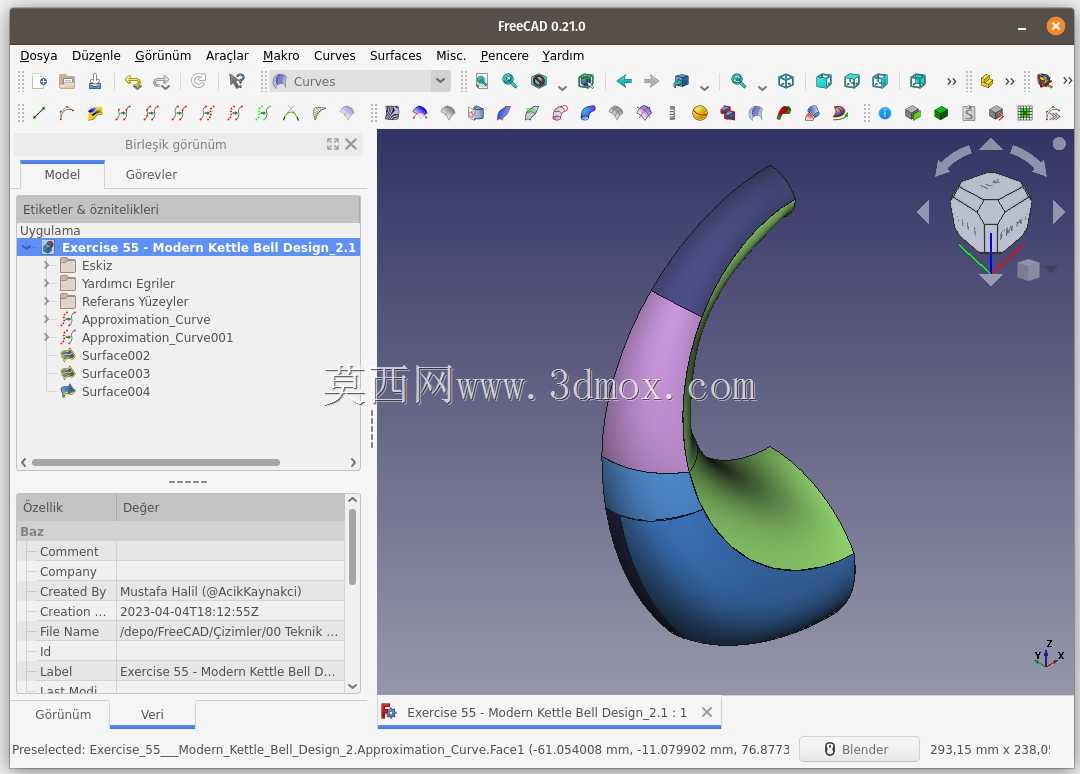Click the solid green cube icon
Screen dimensions: 1080x774
point(941,113)
